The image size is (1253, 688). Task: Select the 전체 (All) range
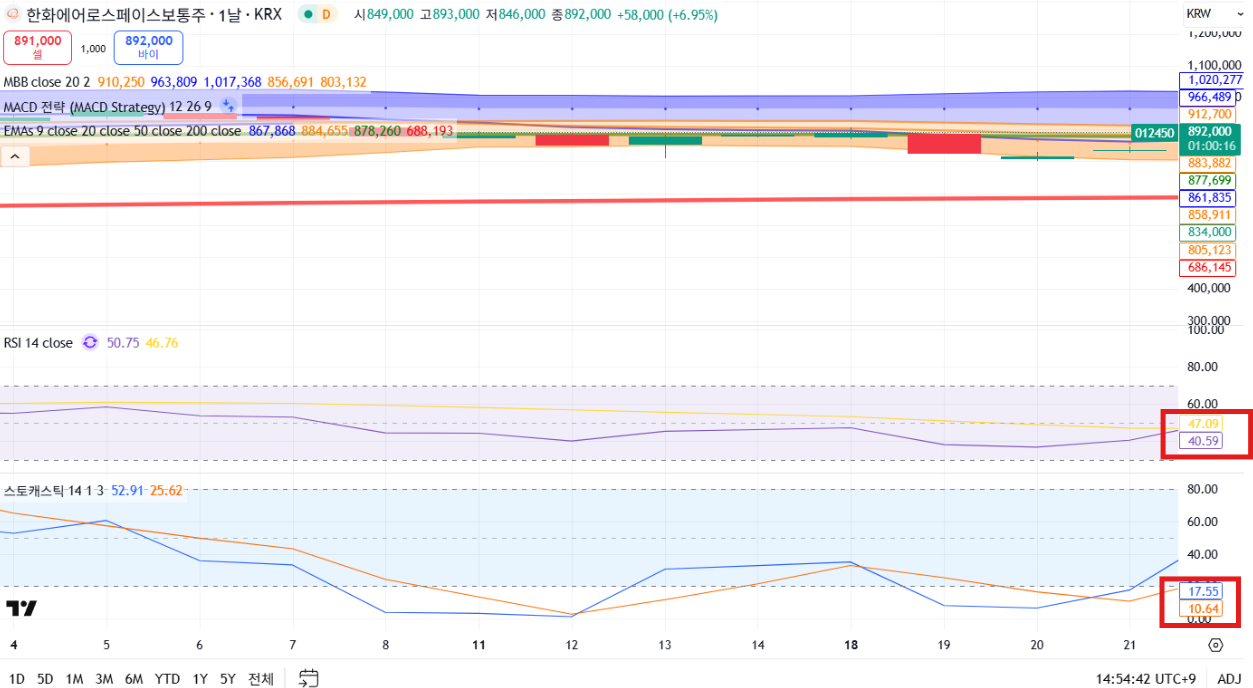tap(261, 679)
